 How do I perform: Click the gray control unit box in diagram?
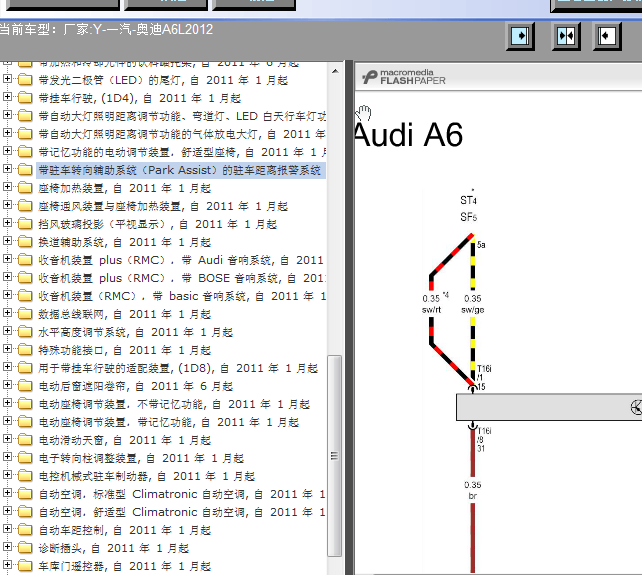(x=549, y=407)
